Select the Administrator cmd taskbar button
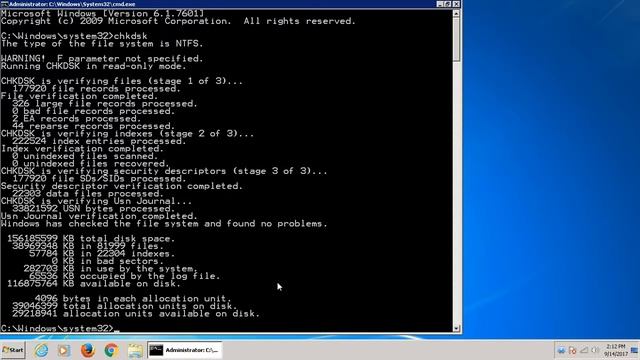 (x=184, y=350)
